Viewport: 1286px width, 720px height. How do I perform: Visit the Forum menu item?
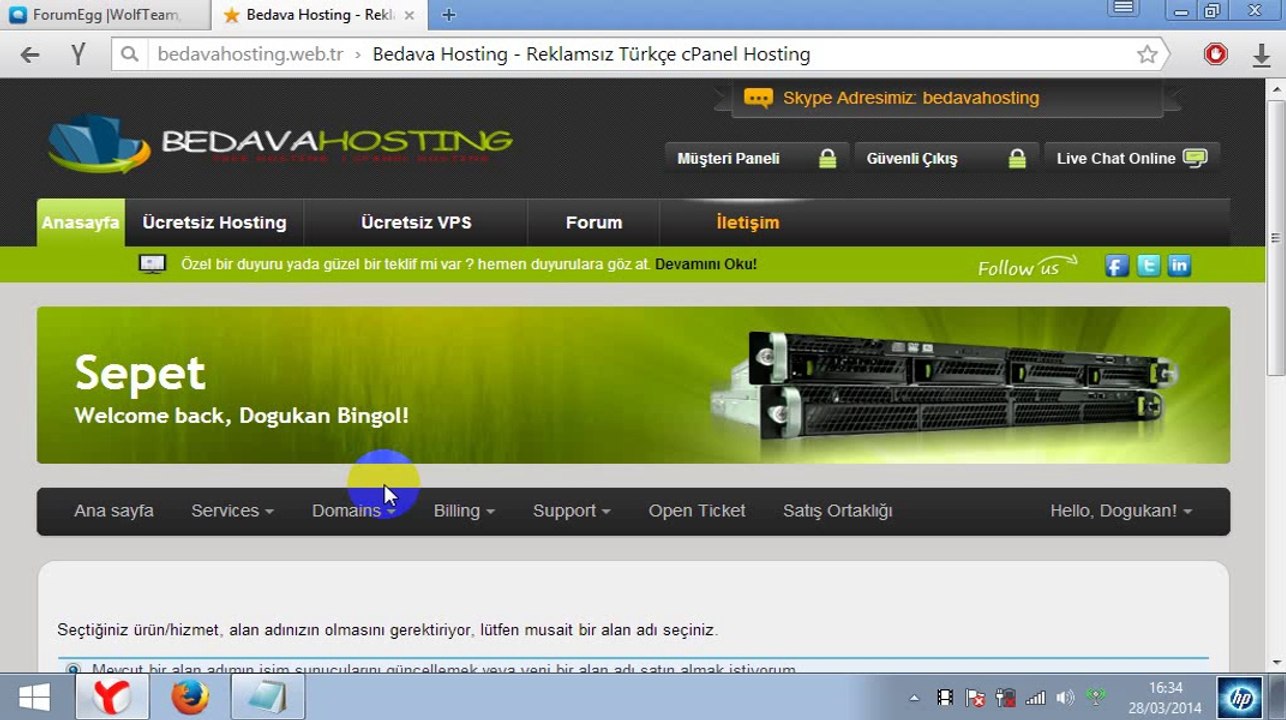[x=594, y=222]
